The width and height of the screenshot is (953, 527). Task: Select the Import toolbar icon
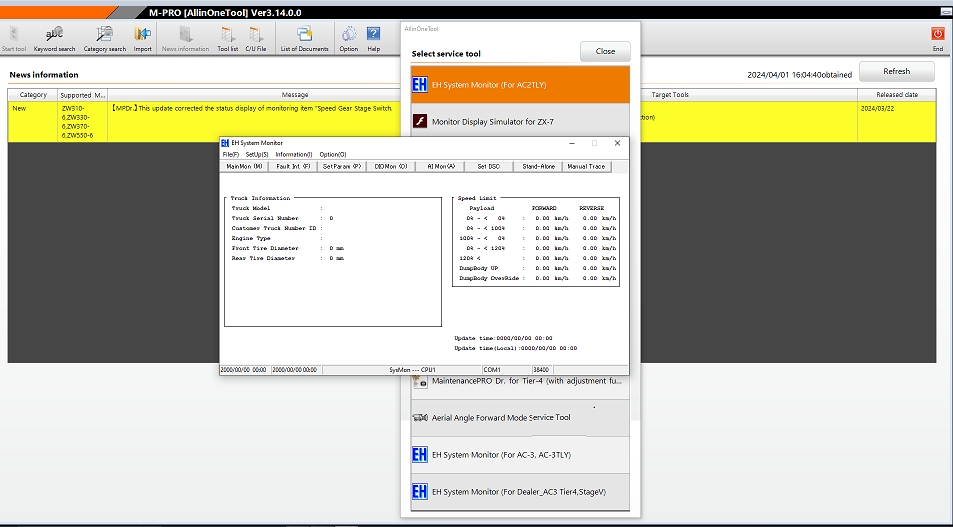(x=142, y=38)
